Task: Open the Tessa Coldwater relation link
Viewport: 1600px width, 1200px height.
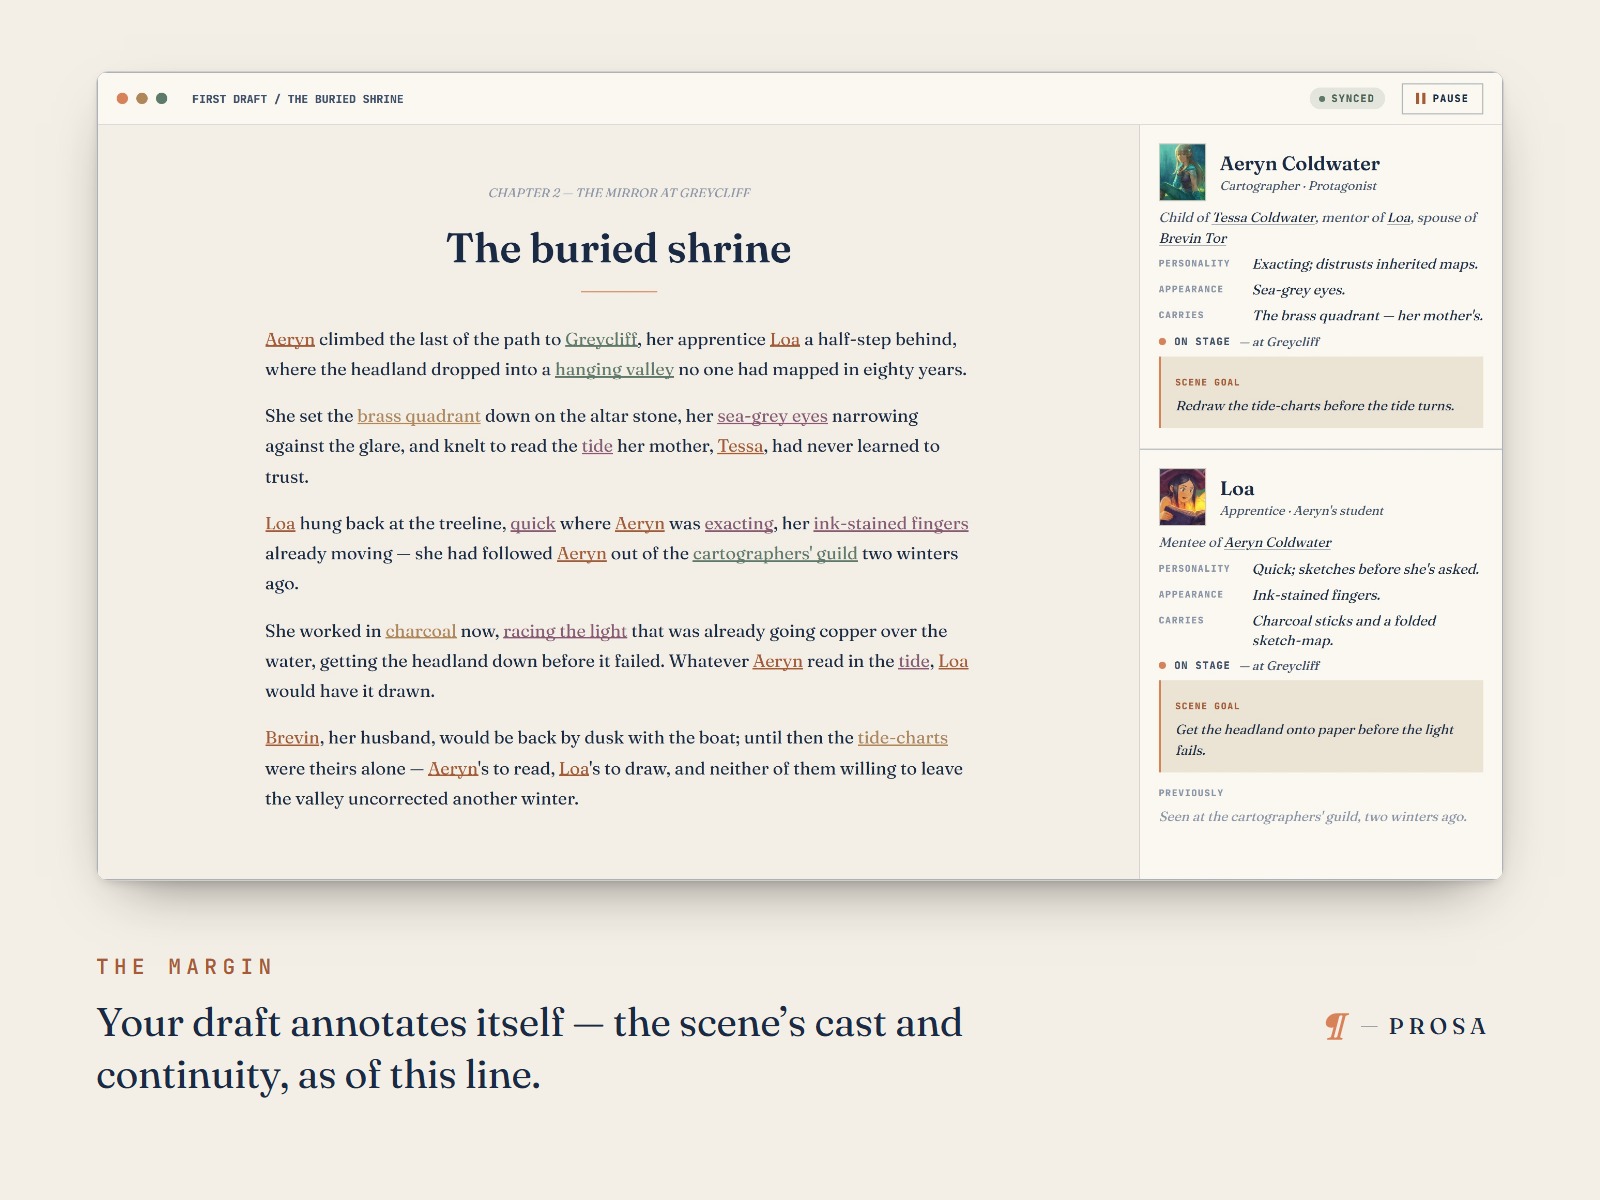Action: [x=1264, y=217]
